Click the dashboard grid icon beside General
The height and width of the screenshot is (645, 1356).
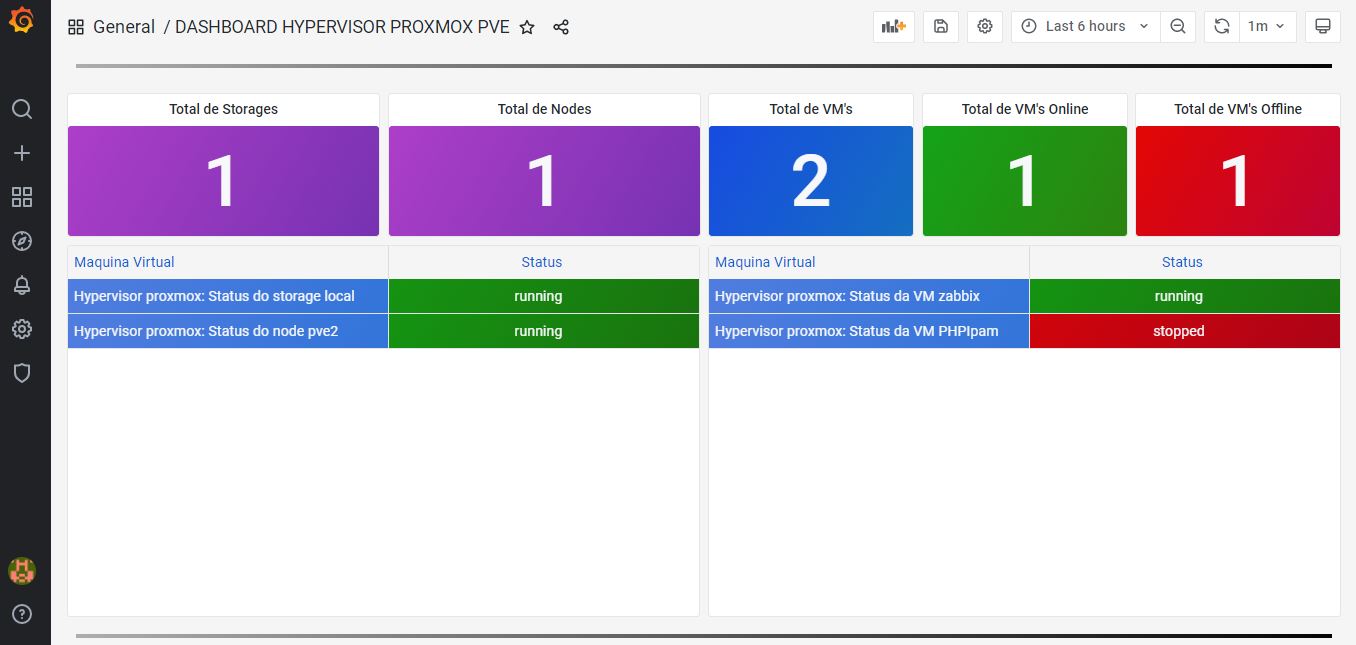point(76,27)
